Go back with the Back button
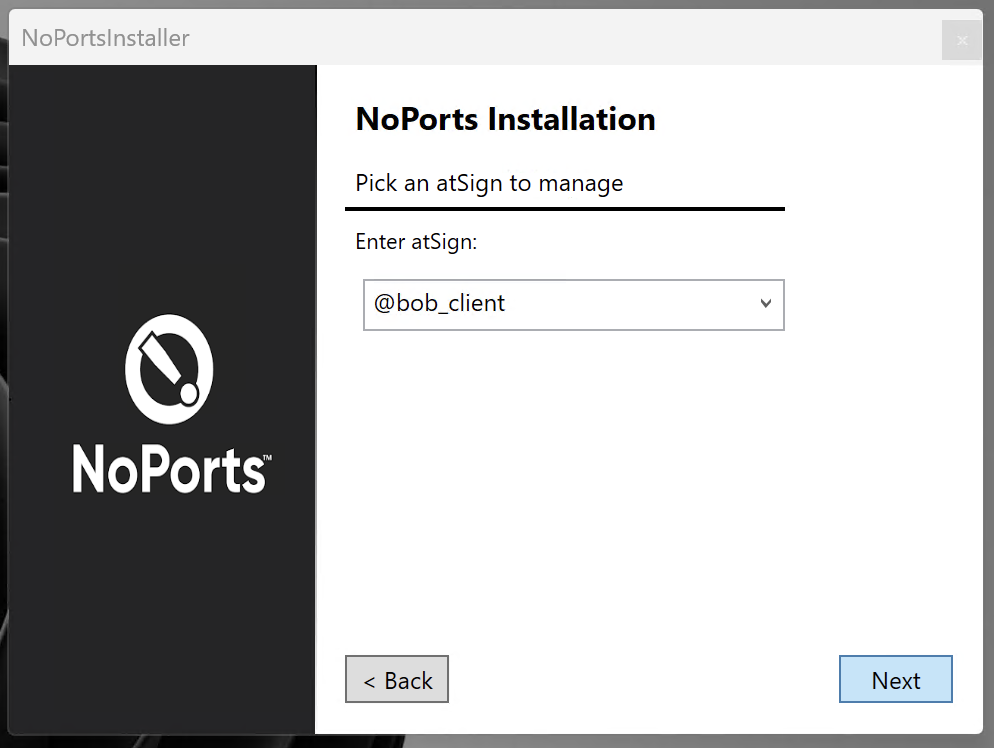Viewport: 994px width, 748px height. tap(397, 680)
